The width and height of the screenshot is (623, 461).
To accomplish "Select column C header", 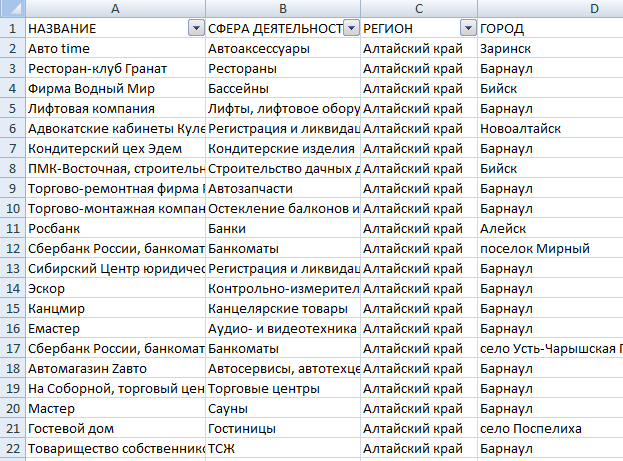I will (x=418, y=8).
